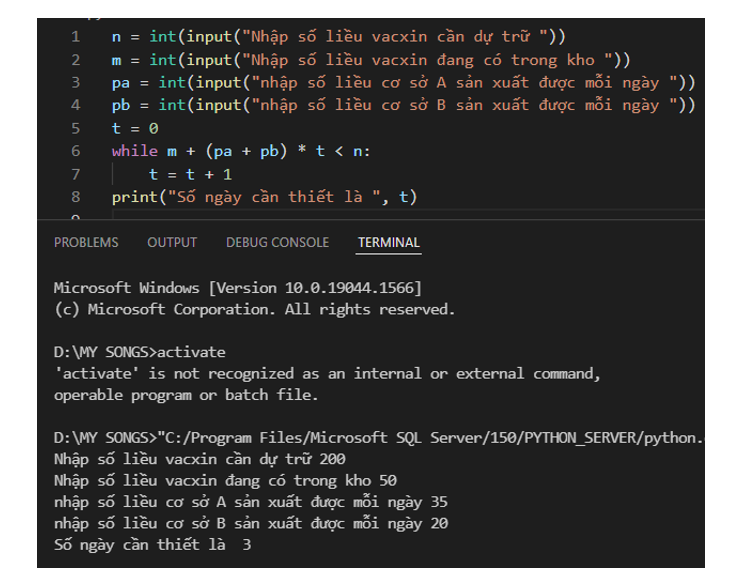Click the 'while m + (pa + pb)' line
This screenshot has height=579, width=729.
coord(241,151)
